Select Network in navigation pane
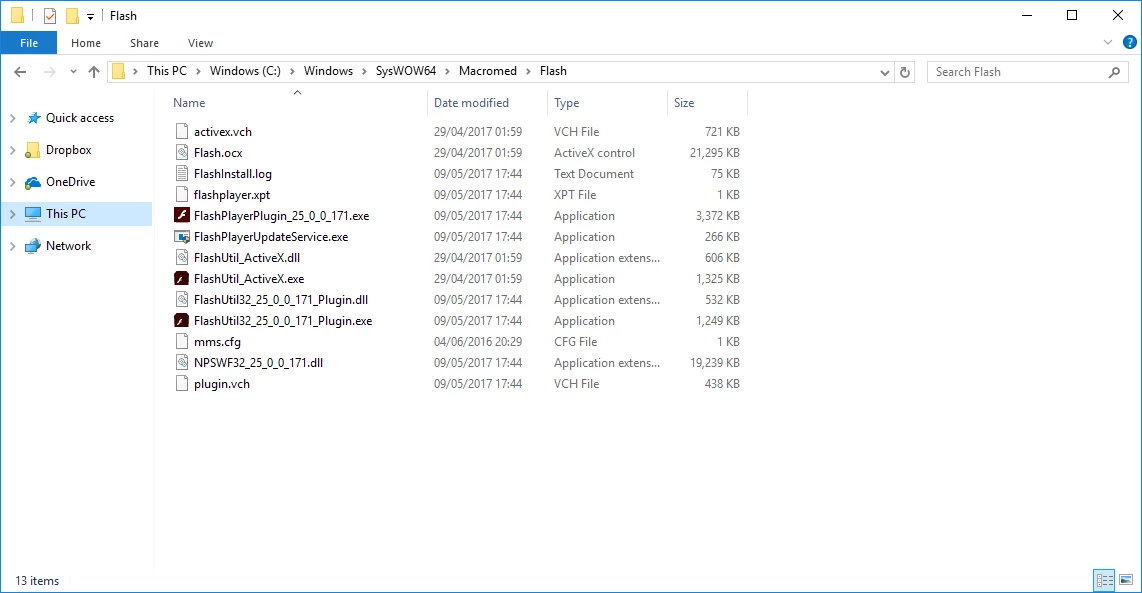The height and width of the screenshot is (593, 1142). [x=68, y=246]
